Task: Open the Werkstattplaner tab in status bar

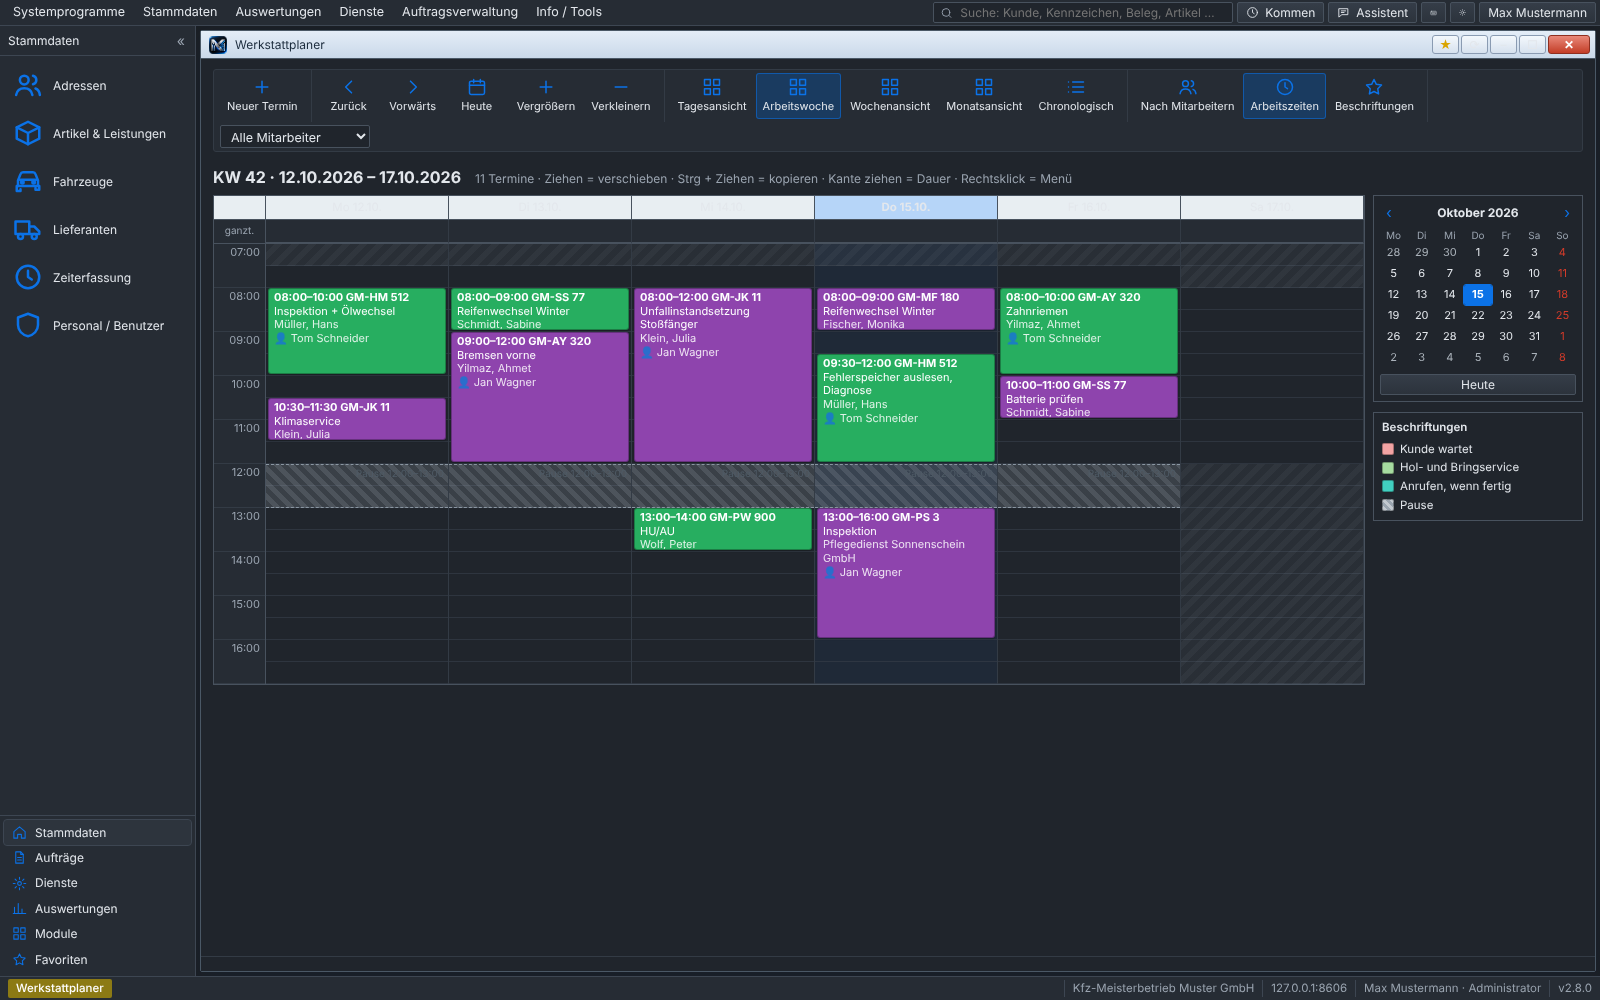Action: click(60, 988)
